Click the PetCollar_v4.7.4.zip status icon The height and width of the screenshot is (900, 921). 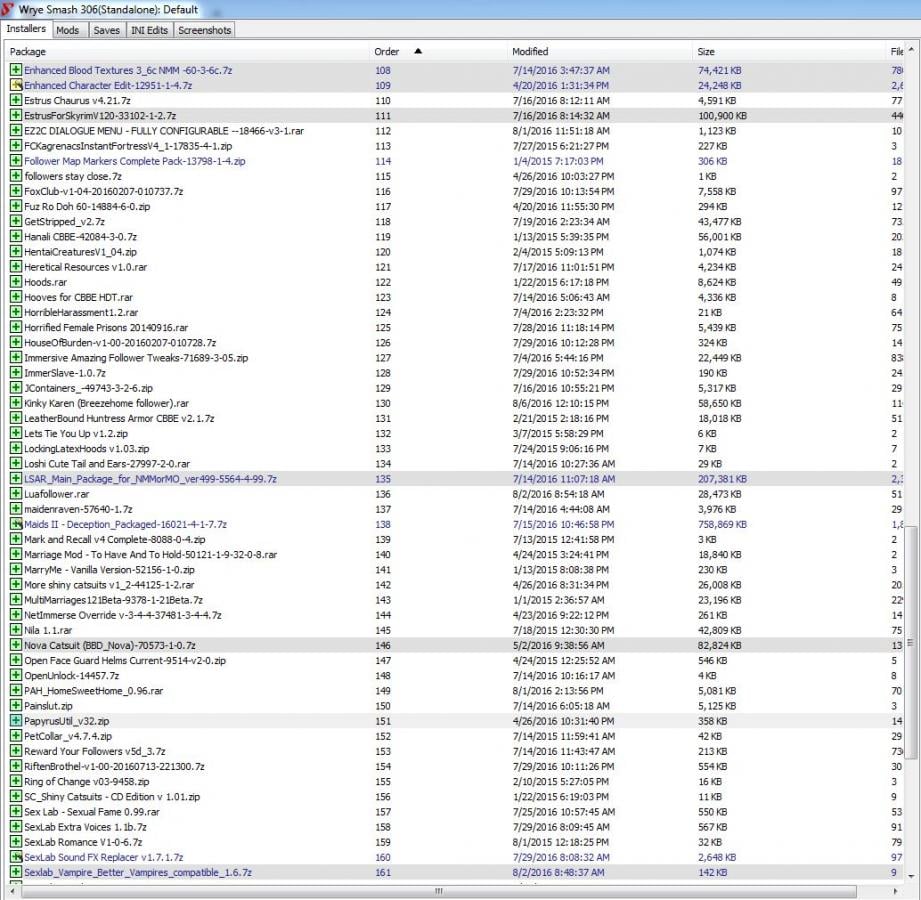[16, 736]
